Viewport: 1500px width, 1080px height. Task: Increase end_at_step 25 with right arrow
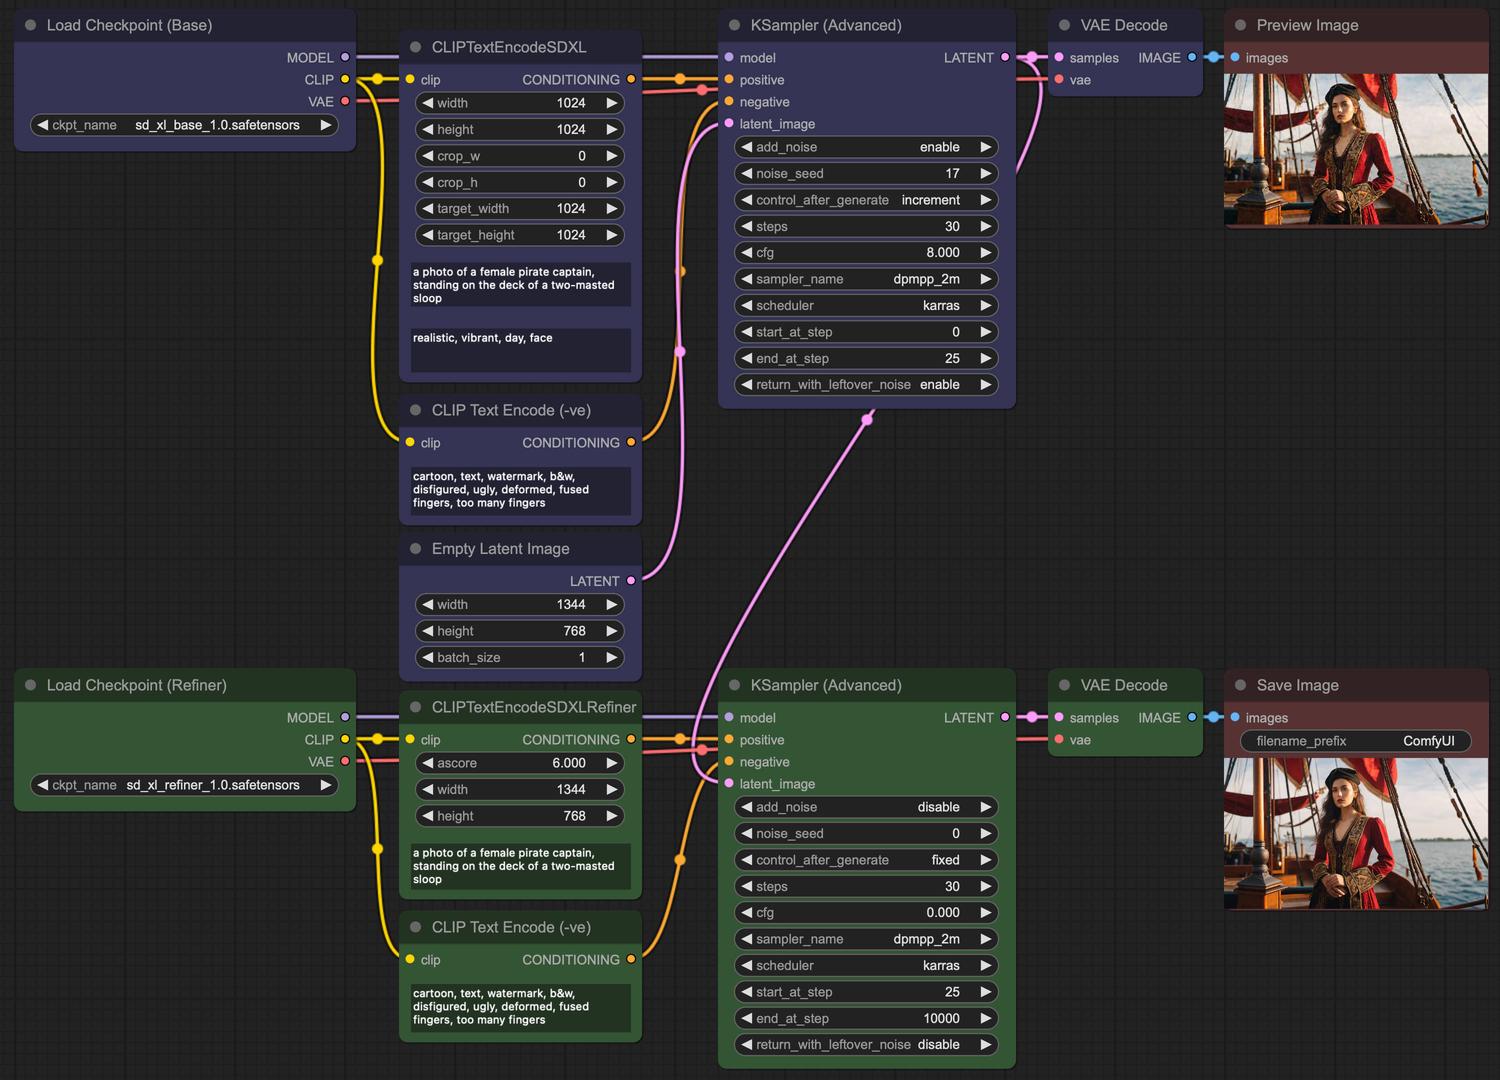[x=985, y=358]
